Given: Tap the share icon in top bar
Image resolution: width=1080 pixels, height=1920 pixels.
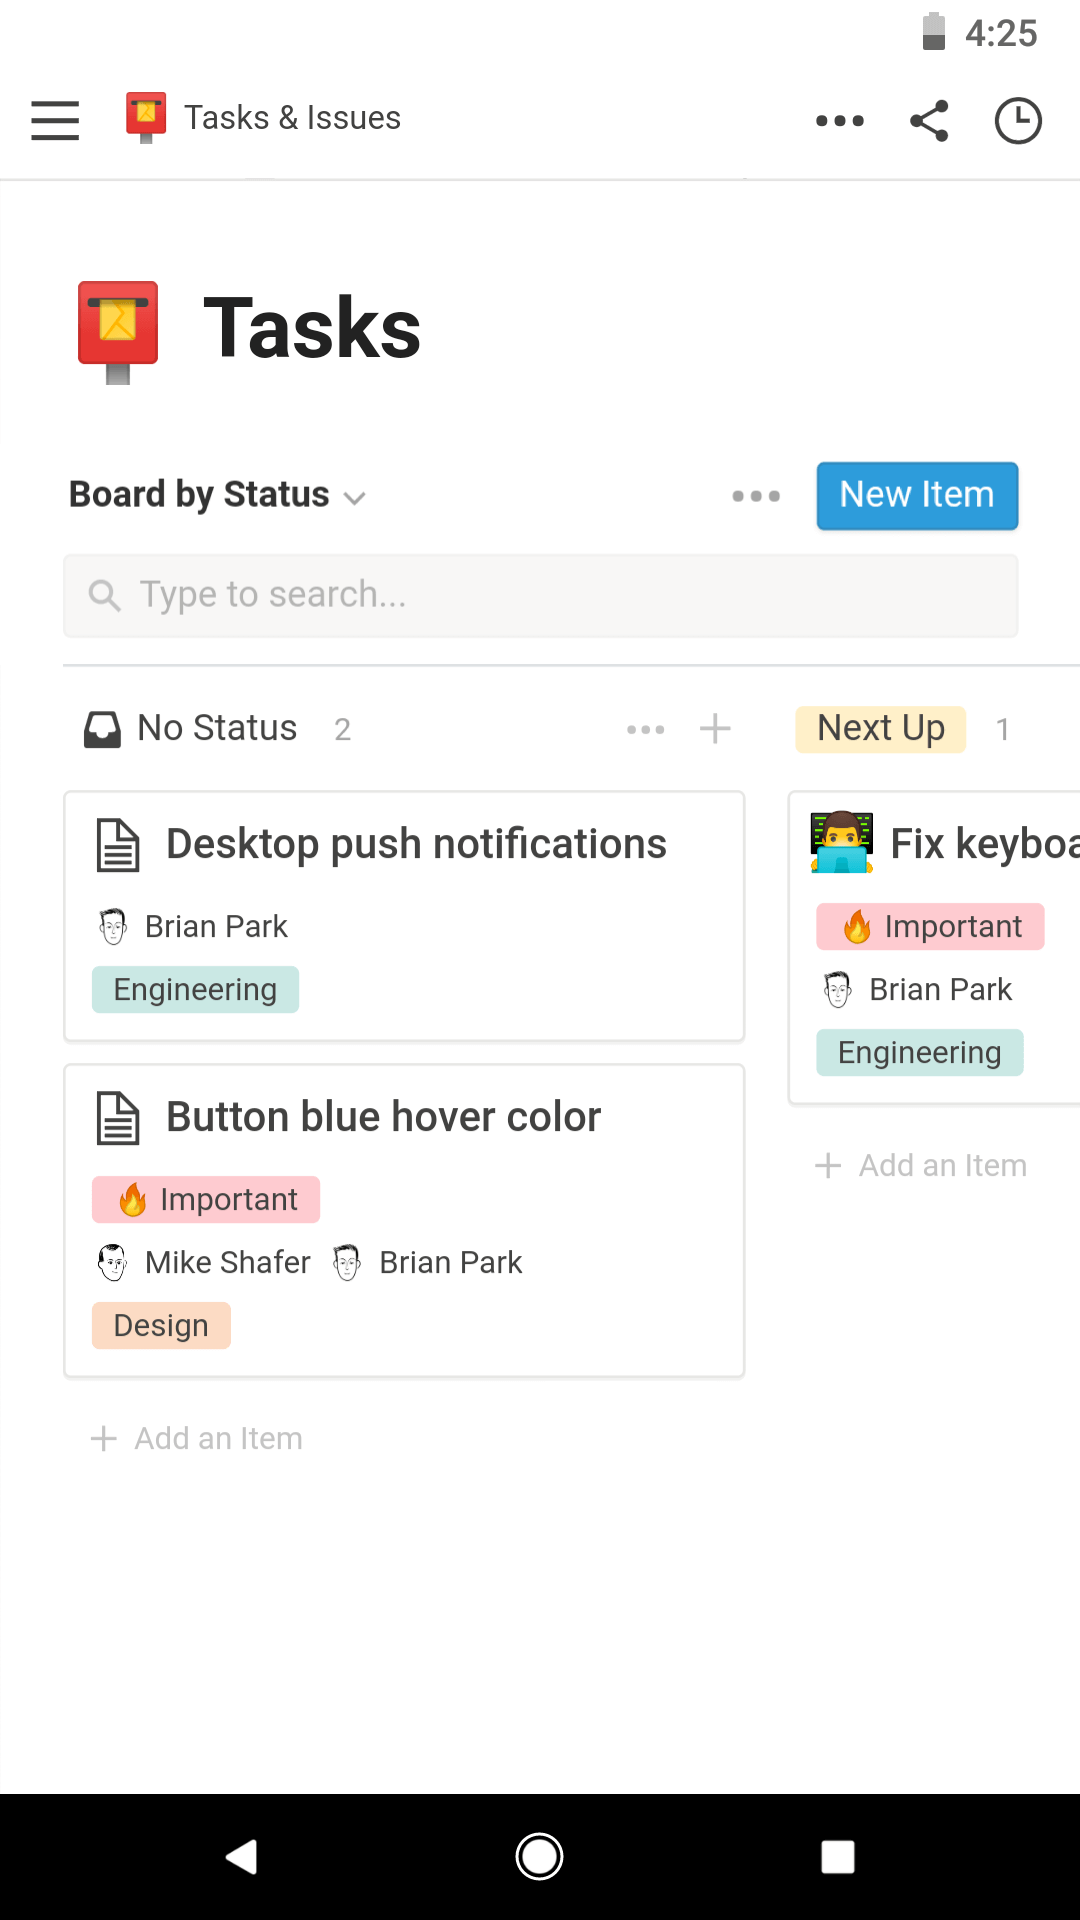Looking at the screenshot, I should (x=929, y=121).
